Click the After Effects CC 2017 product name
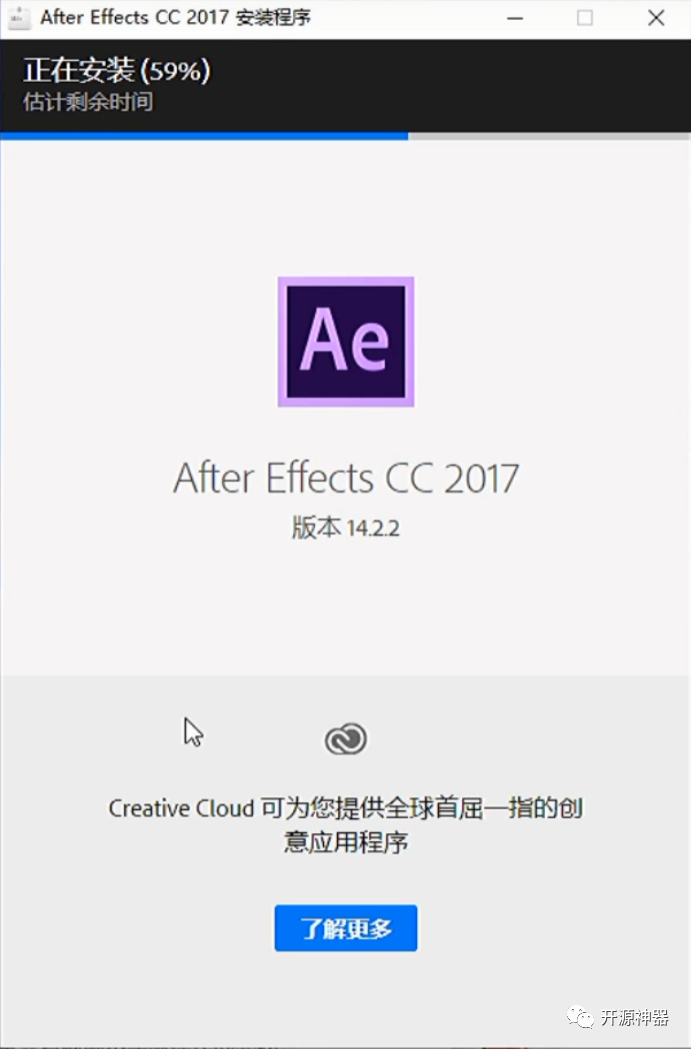 pyautogui.click(x=346, y=478)
